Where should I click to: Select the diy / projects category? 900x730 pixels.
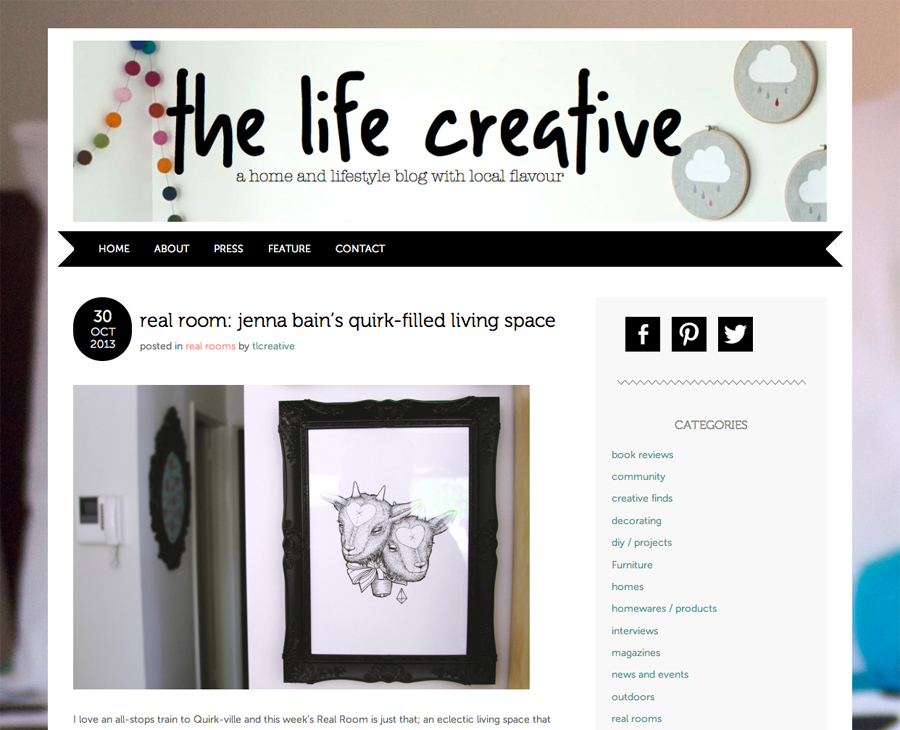[x=642, y=542]
